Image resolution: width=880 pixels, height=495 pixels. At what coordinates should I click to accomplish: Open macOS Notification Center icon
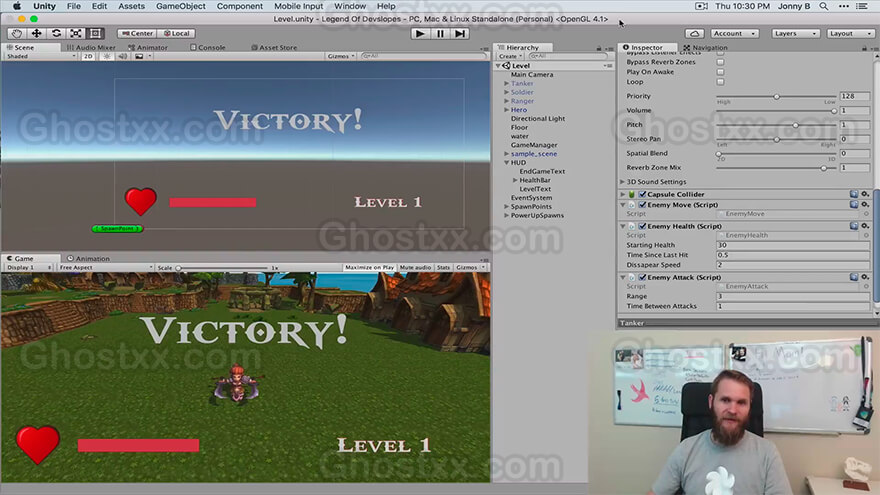tap(862, 6)
